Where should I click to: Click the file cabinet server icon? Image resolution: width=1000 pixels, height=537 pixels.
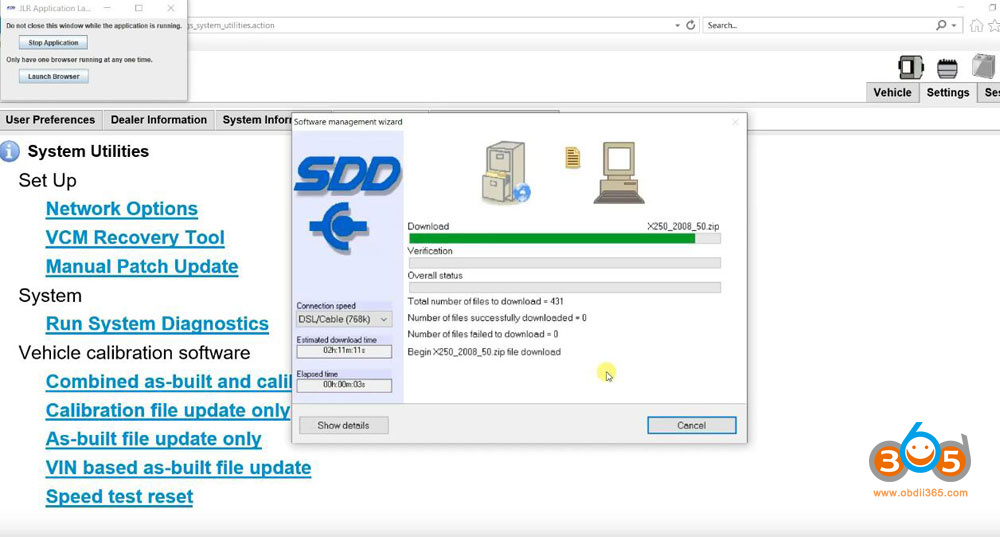click(506, 172)
